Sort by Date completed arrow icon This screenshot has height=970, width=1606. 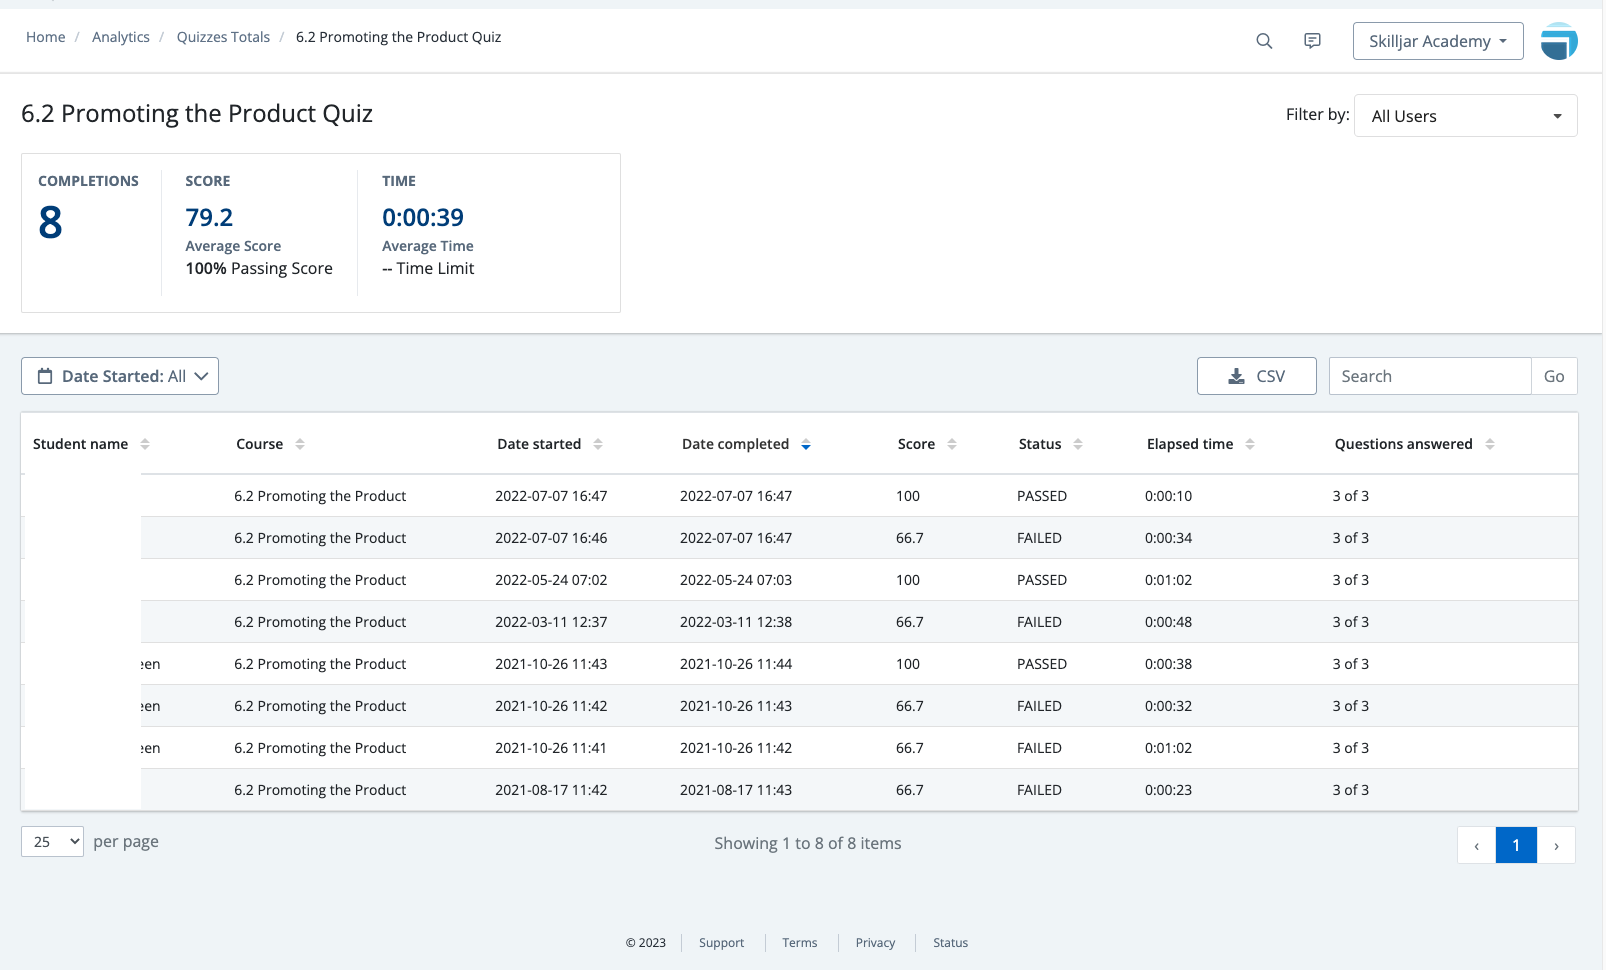pyautogui.click(x=806, y=444)
